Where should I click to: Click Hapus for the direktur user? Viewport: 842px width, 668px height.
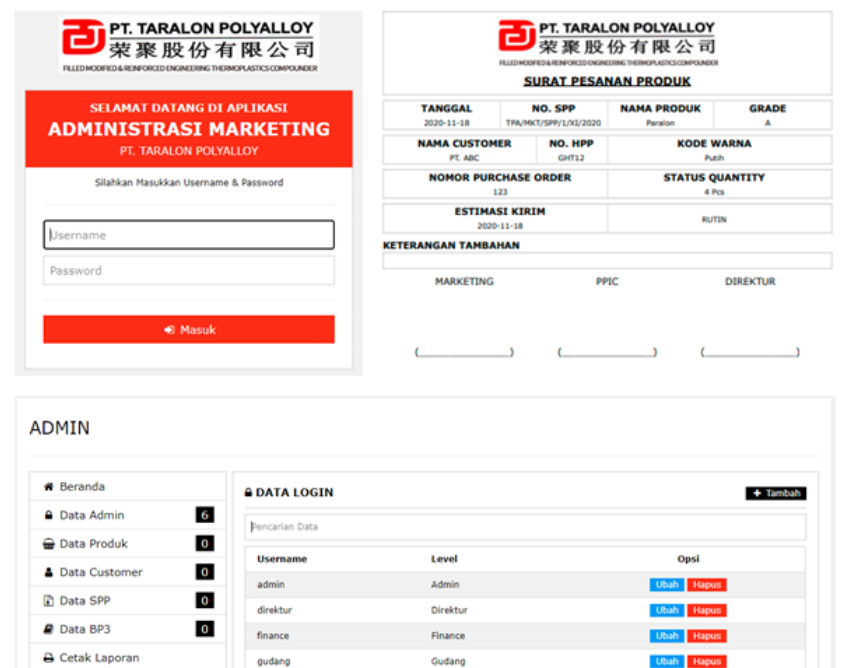point(707,610)
